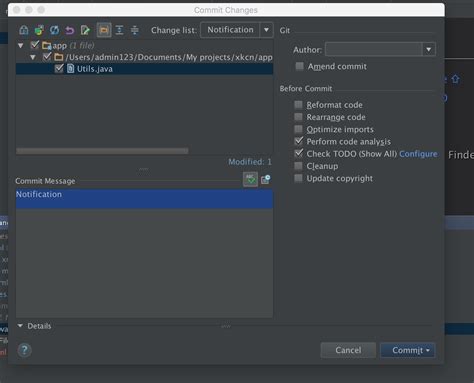Click the Commit button

coord(407,350)
